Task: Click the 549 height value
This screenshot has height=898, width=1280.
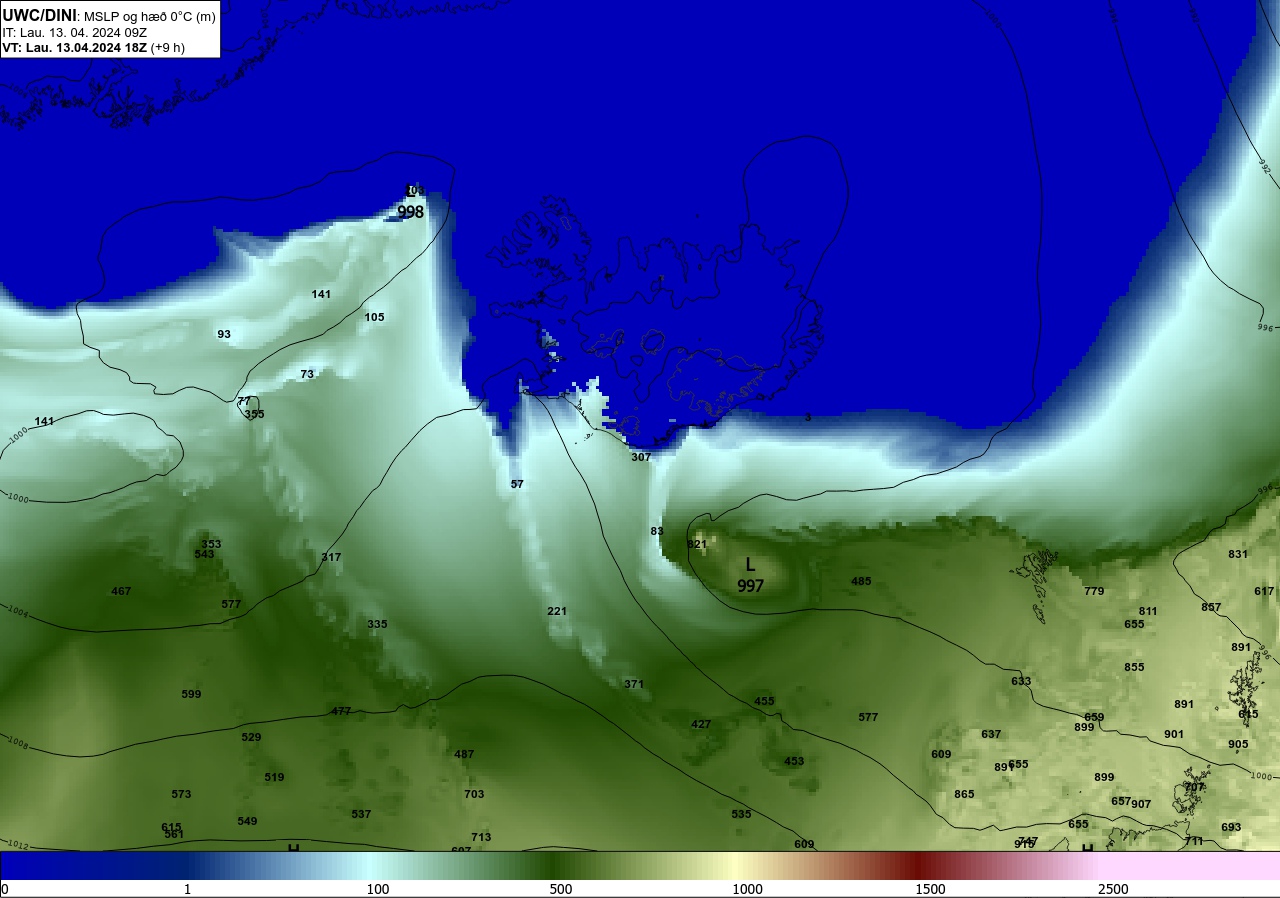Action: [247, 821]
